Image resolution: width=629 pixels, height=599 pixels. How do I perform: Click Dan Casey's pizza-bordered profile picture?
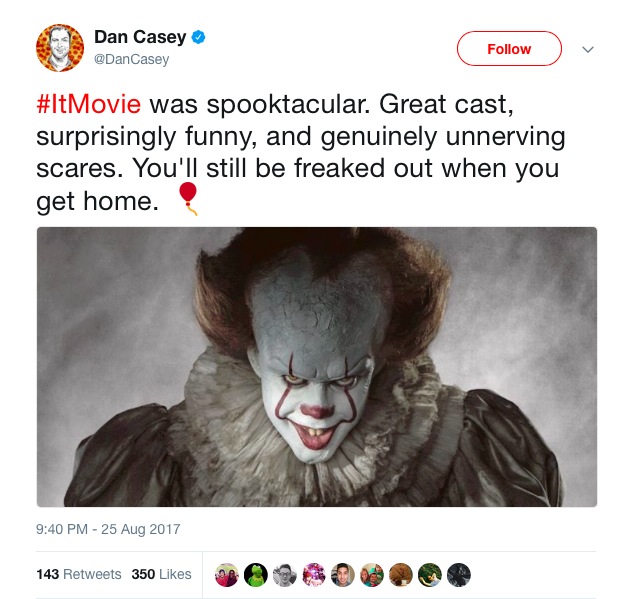(59, 48)
